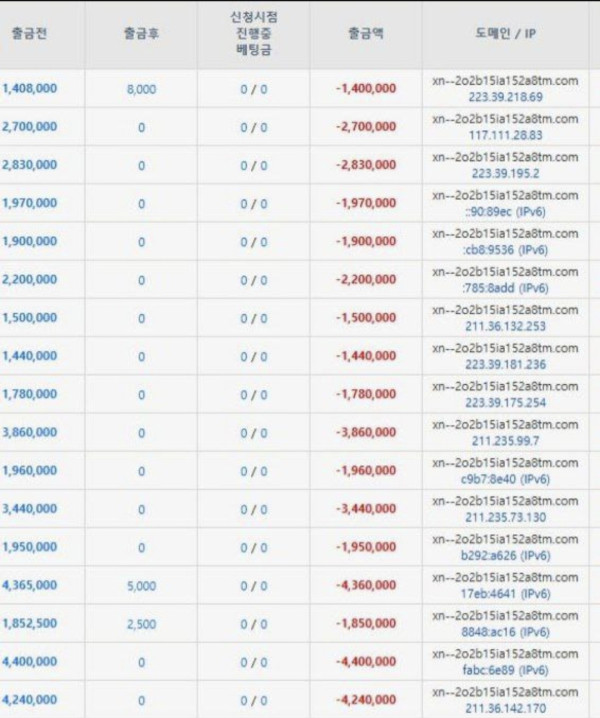Select the IP address 223.39.218.69
This screenshot has height=718, width=600.
pos(505,97)
